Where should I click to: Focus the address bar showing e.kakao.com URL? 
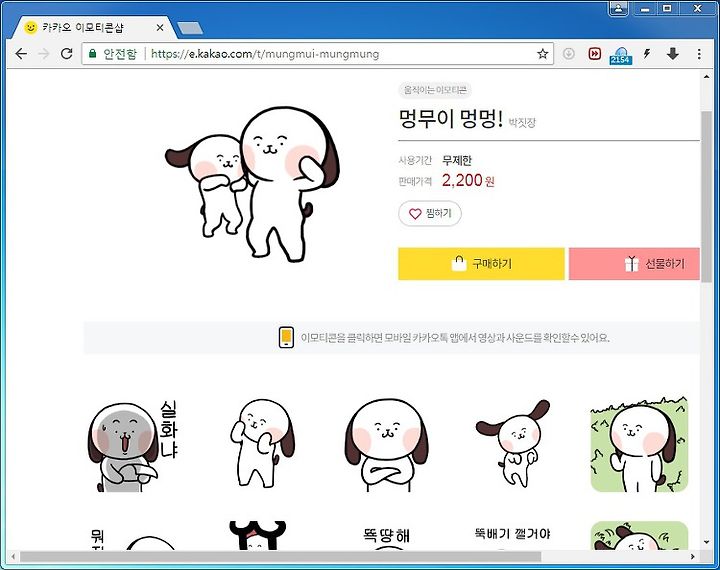(x=317, y=54)
